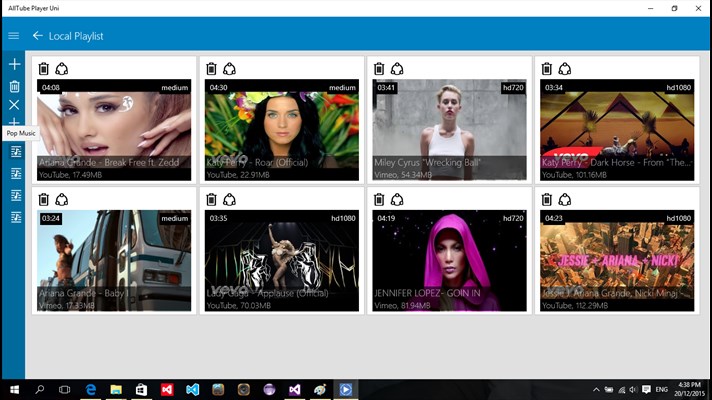Play Miley Cyrus Wrecking Ball thumbnail
The height and width of the screenshot is (400, 712).
(450, 130)
